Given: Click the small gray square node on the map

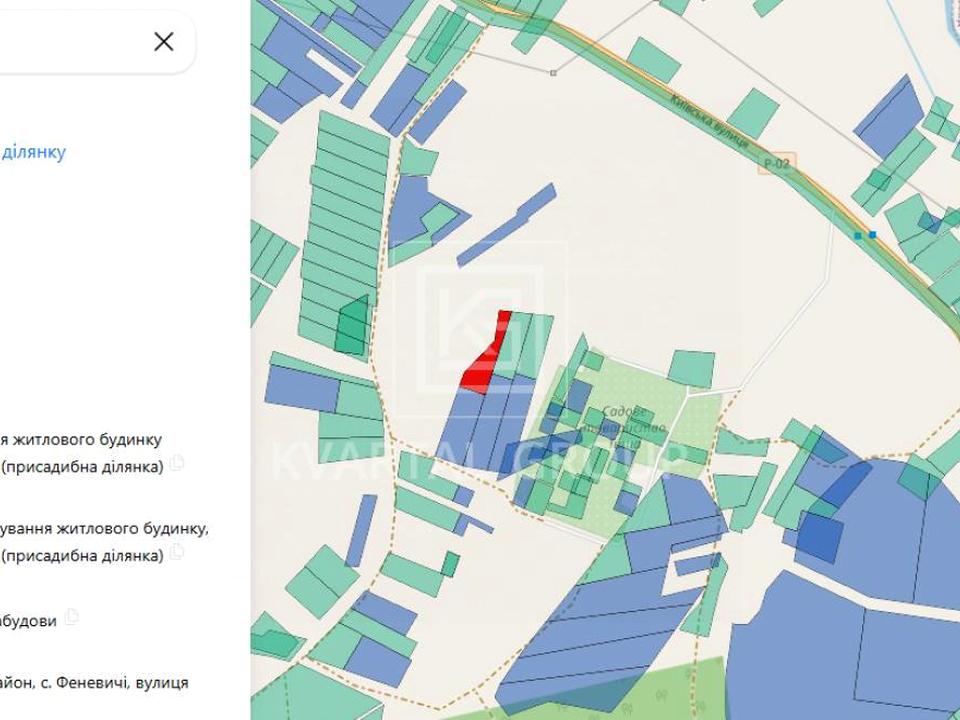Looking at the screenshot, I should coord(553,72).
